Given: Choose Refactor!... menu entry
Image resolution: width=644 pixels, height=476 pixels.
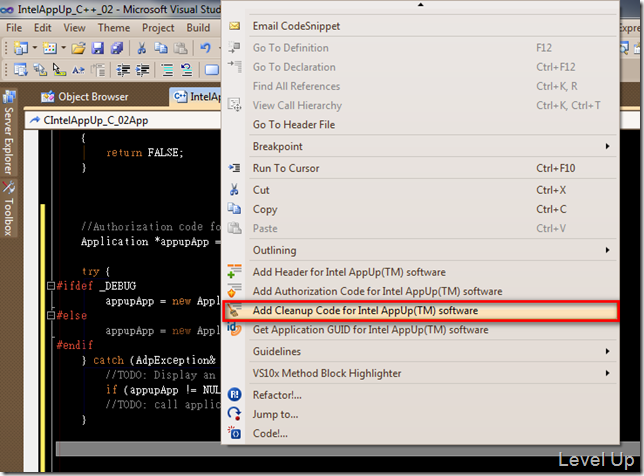Looking at the screenshot, I should (420, 395).
